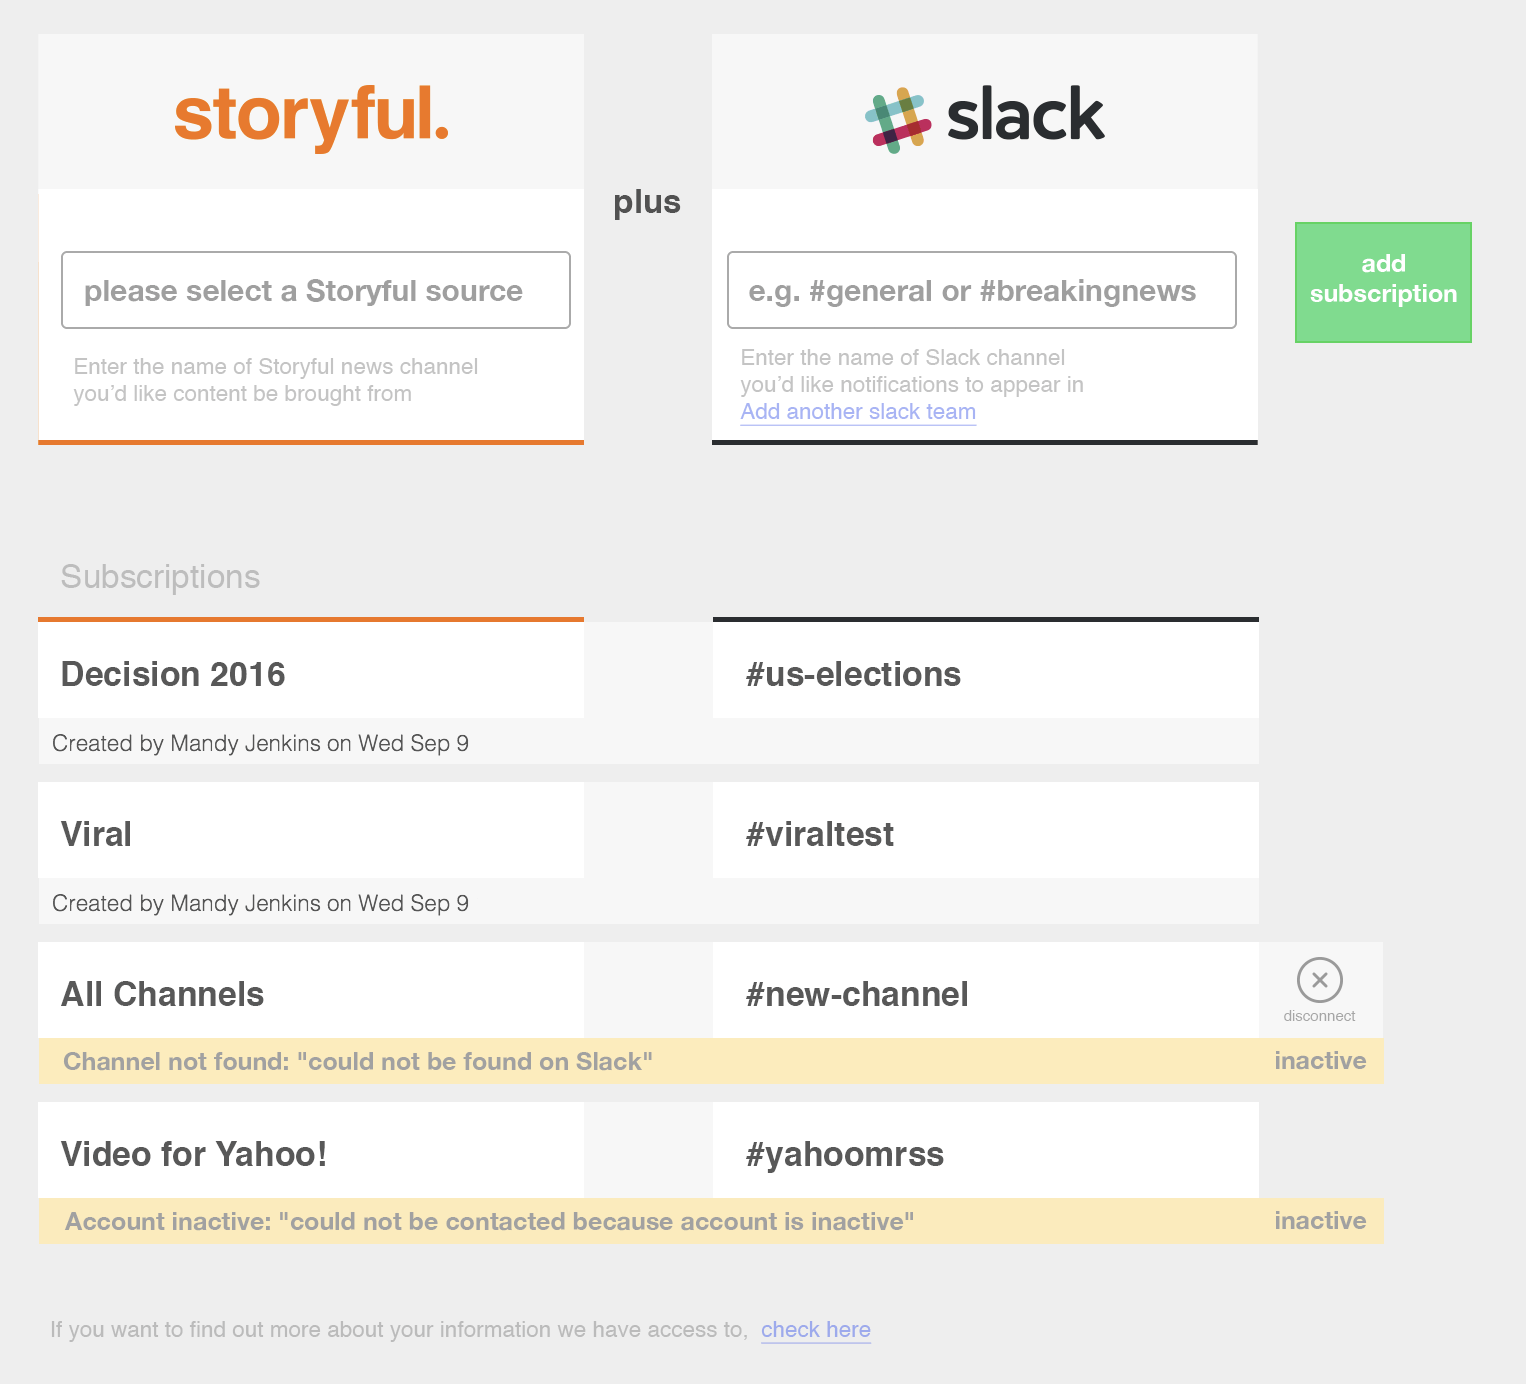The height and width of the screenshot is (1384, 1526).
Task: Click the Channel not found warning bar
Action: [x=711, y=1061]
